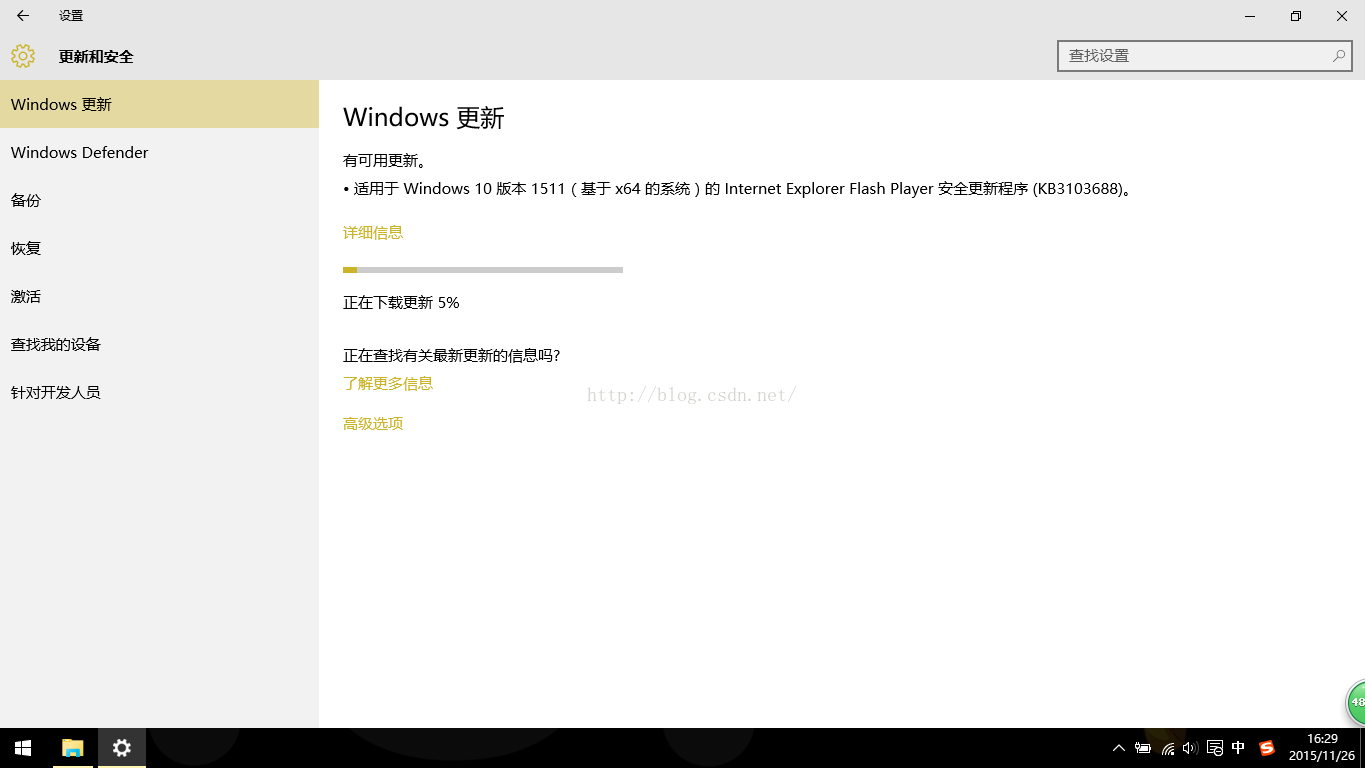The width and height of the screenshot is (1365, 768).
Task: Click the 了解更多信息 link
Action: click(388, 383)
